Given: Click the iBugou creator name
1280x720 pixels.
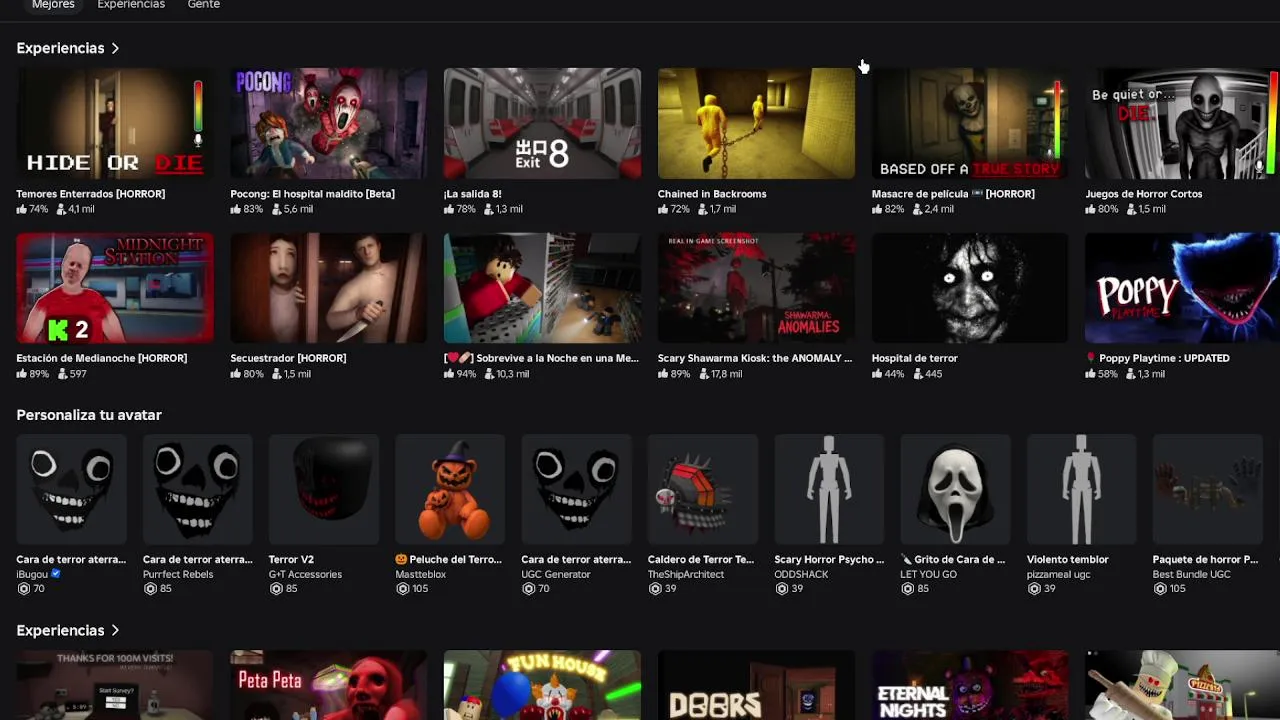Looking at the screenshot, I should tap(33, 574).
